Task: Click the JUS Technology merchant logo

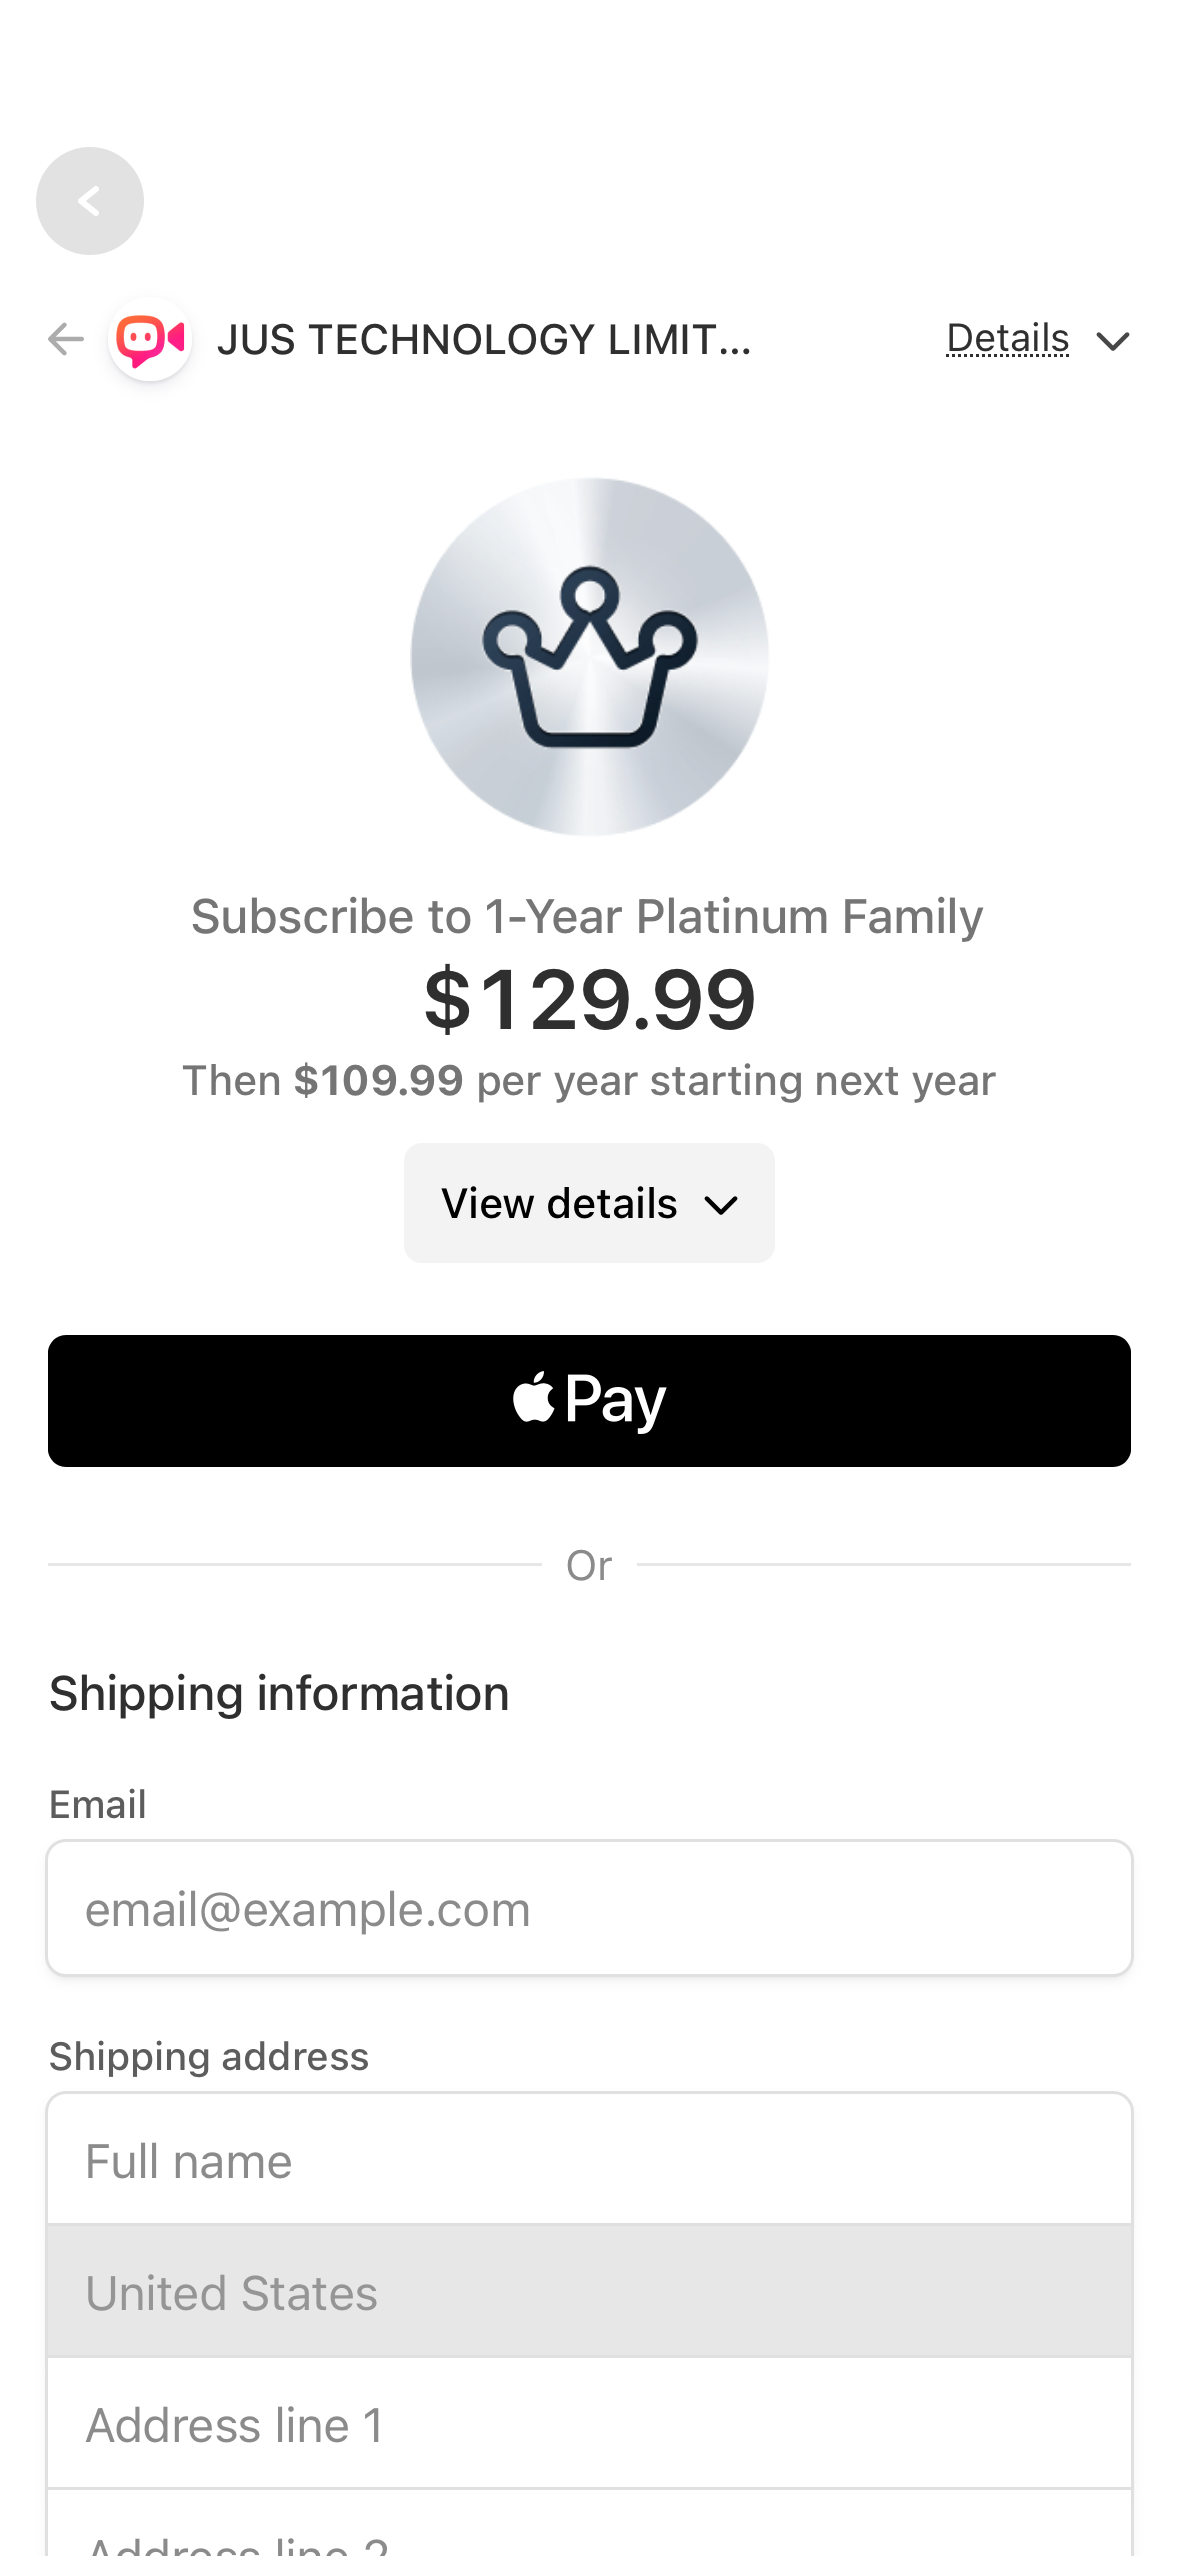Action: point(151,340)
